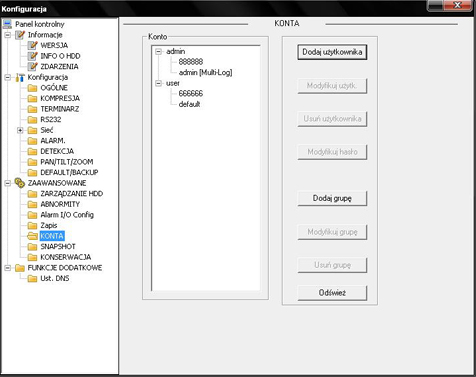Click the WERSJA notepad icon
The width and height of the screenshot is (476, 377).
click(x=32, y=45)
